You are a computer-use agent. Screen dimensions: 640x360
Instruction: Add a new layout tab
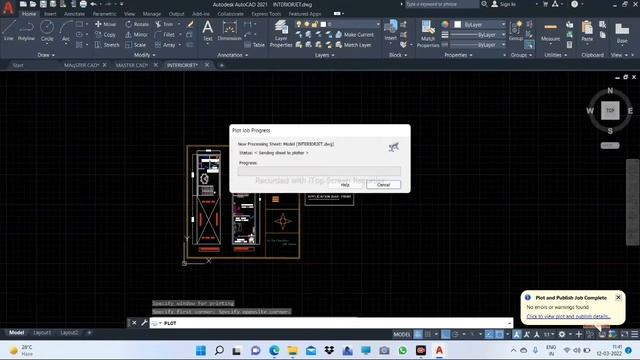pos(89,333)
